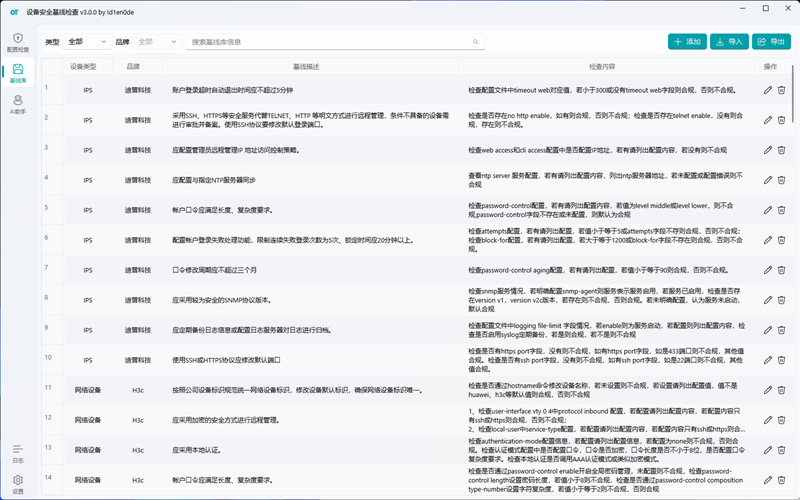
Task: Click the table's vertical scrollbar
Action: (x=793, y=93)
